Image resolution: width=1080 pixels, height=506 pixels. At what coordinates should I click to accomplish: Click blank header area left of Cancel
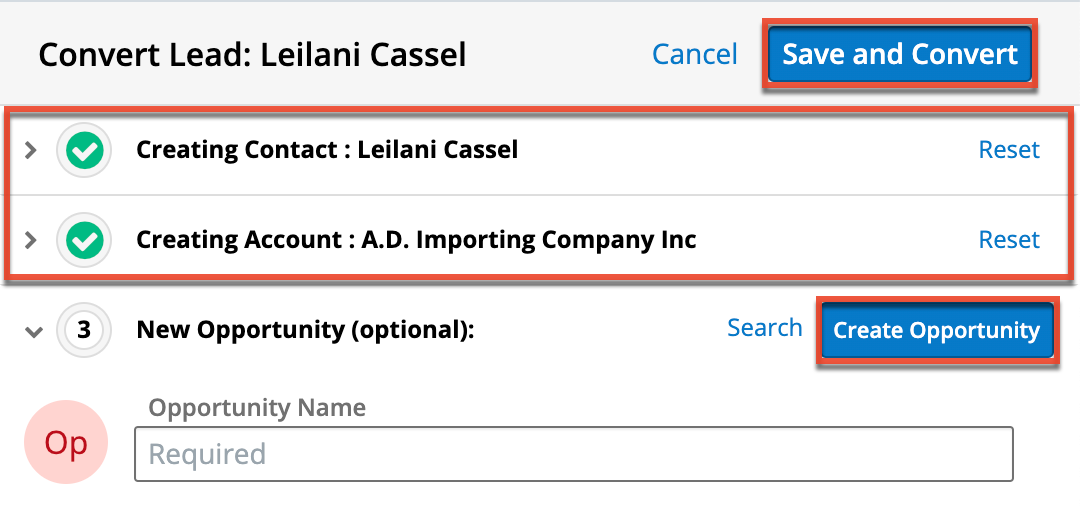[x=560, y=54]
